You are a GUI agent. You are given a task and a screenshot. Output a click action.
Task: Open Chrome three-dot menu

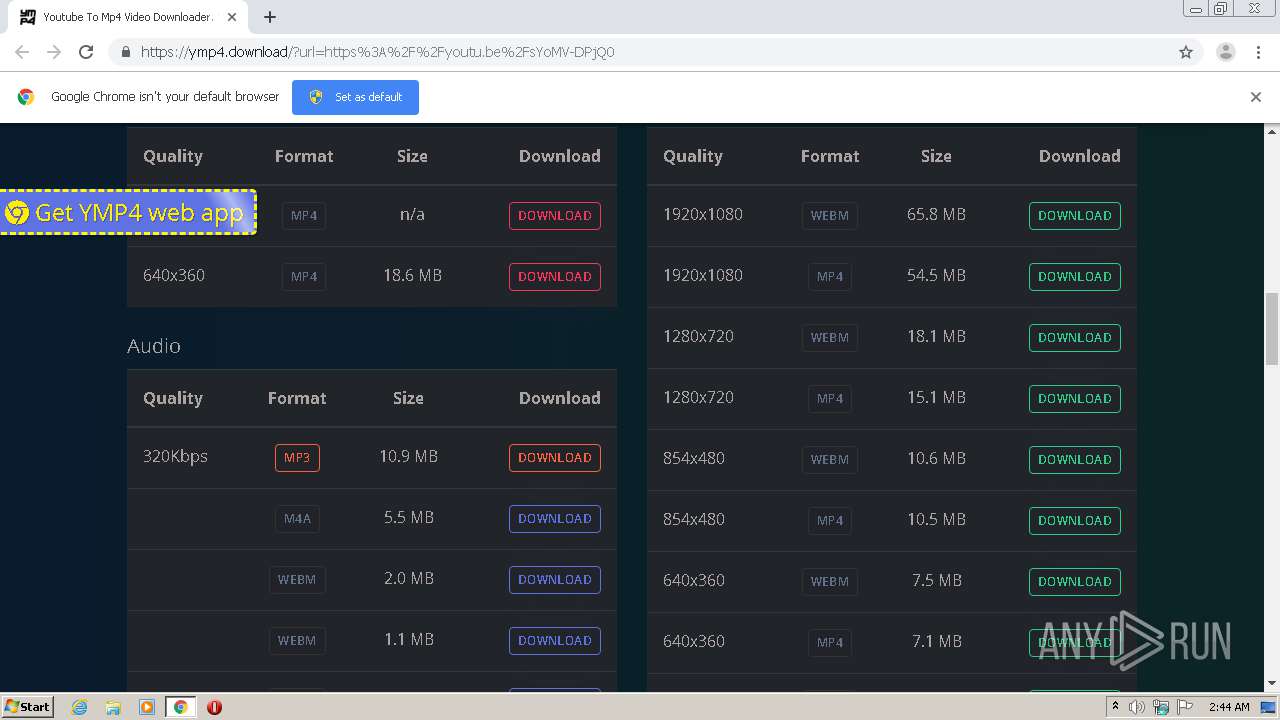1258,52
